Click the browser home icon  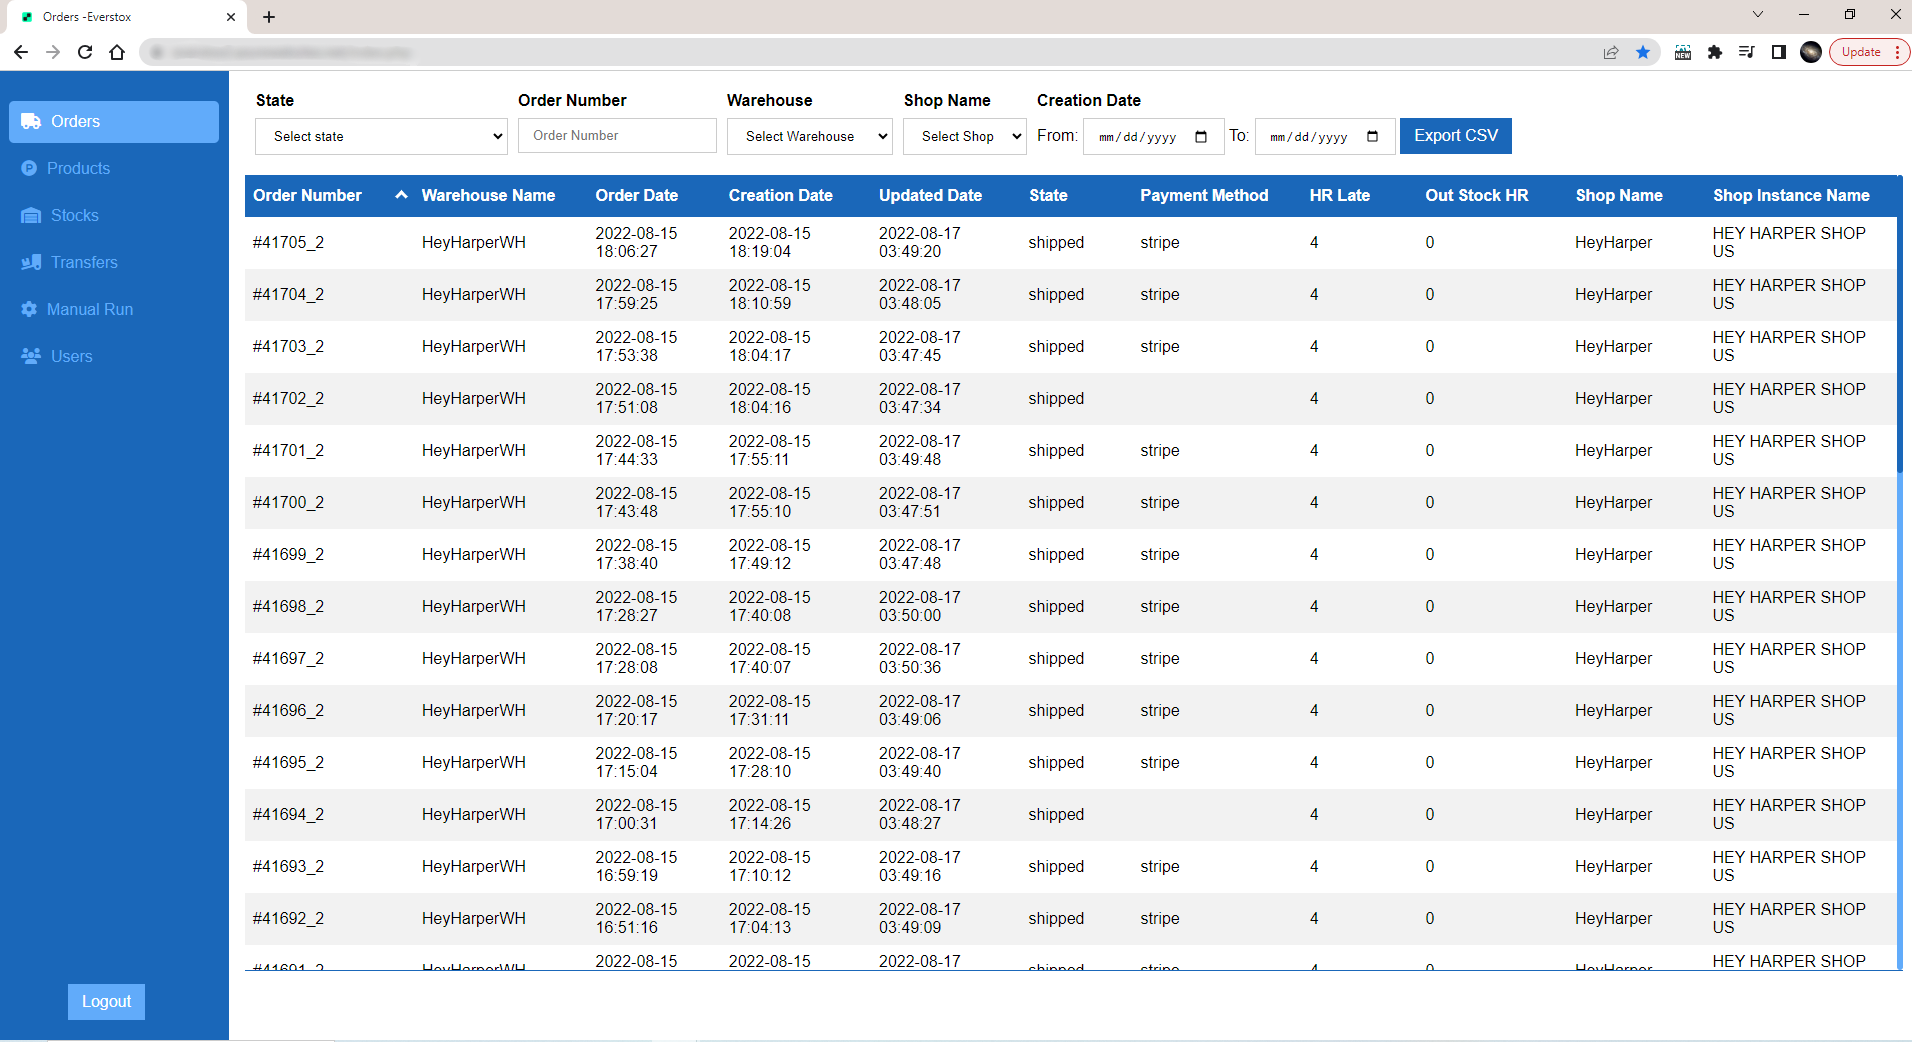117,52
